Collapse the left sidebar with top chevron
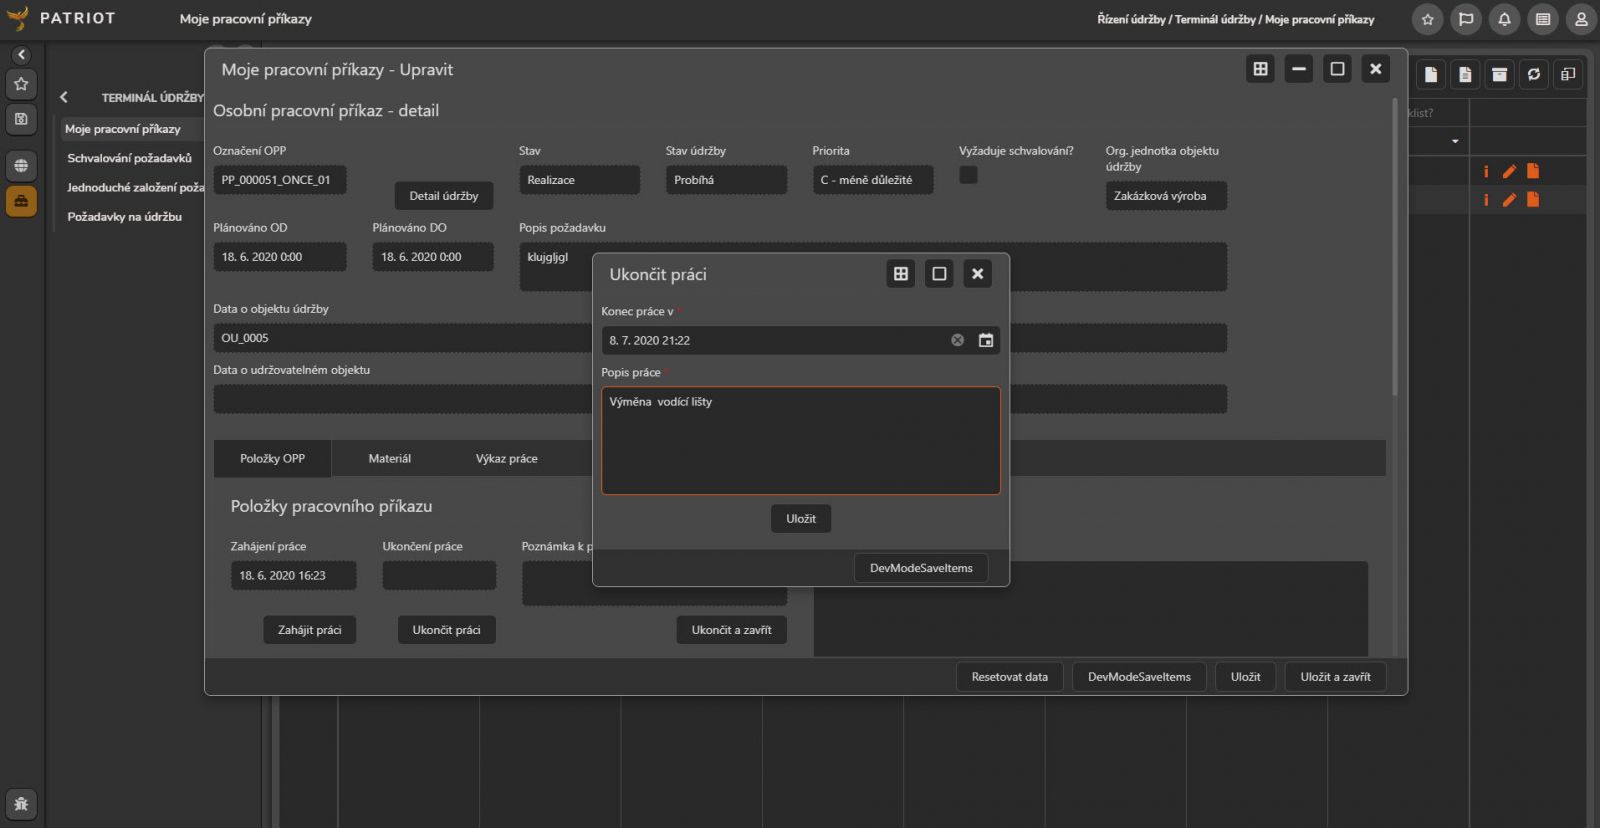 (x=21, y=55)
